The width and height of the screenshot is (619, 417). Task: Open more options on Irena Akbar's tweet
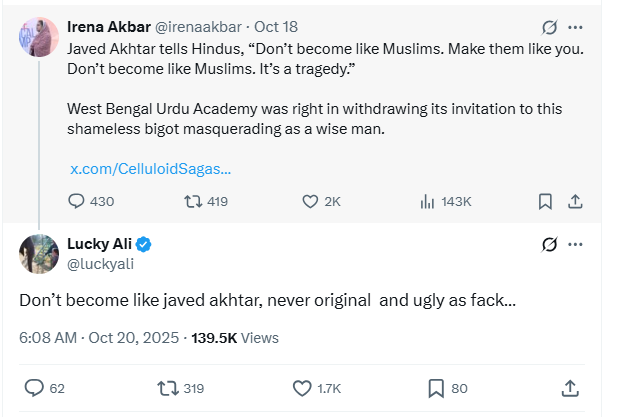pyautogui.click(x=576, y=26)
